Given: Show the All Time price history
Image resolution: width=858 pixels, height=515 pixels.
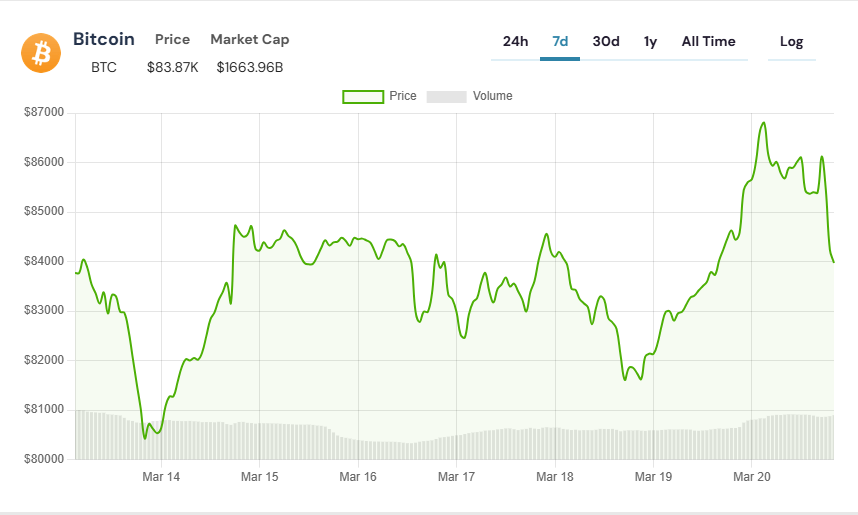Looking at the screenshot, I should pyautogui.click(x=708, y=42).
